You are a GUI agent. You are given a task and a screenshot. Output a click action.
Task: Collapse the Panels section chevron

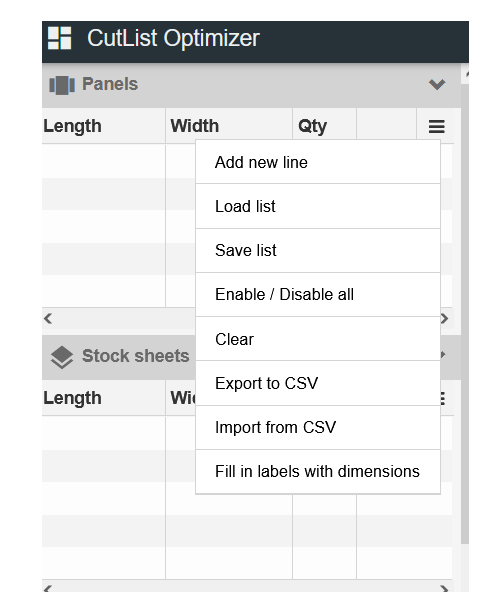437,84
